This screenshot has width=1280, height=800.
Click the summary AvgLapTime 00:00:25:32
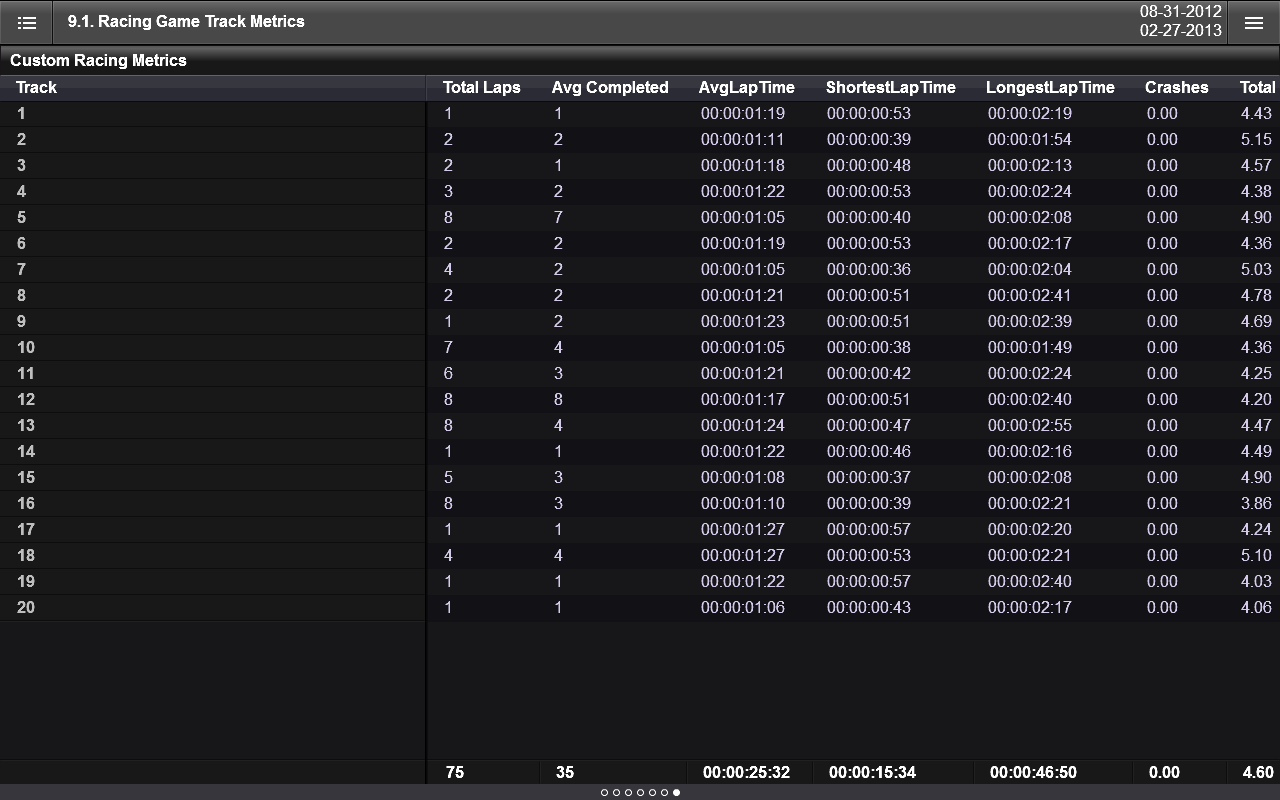coord(746,772)
